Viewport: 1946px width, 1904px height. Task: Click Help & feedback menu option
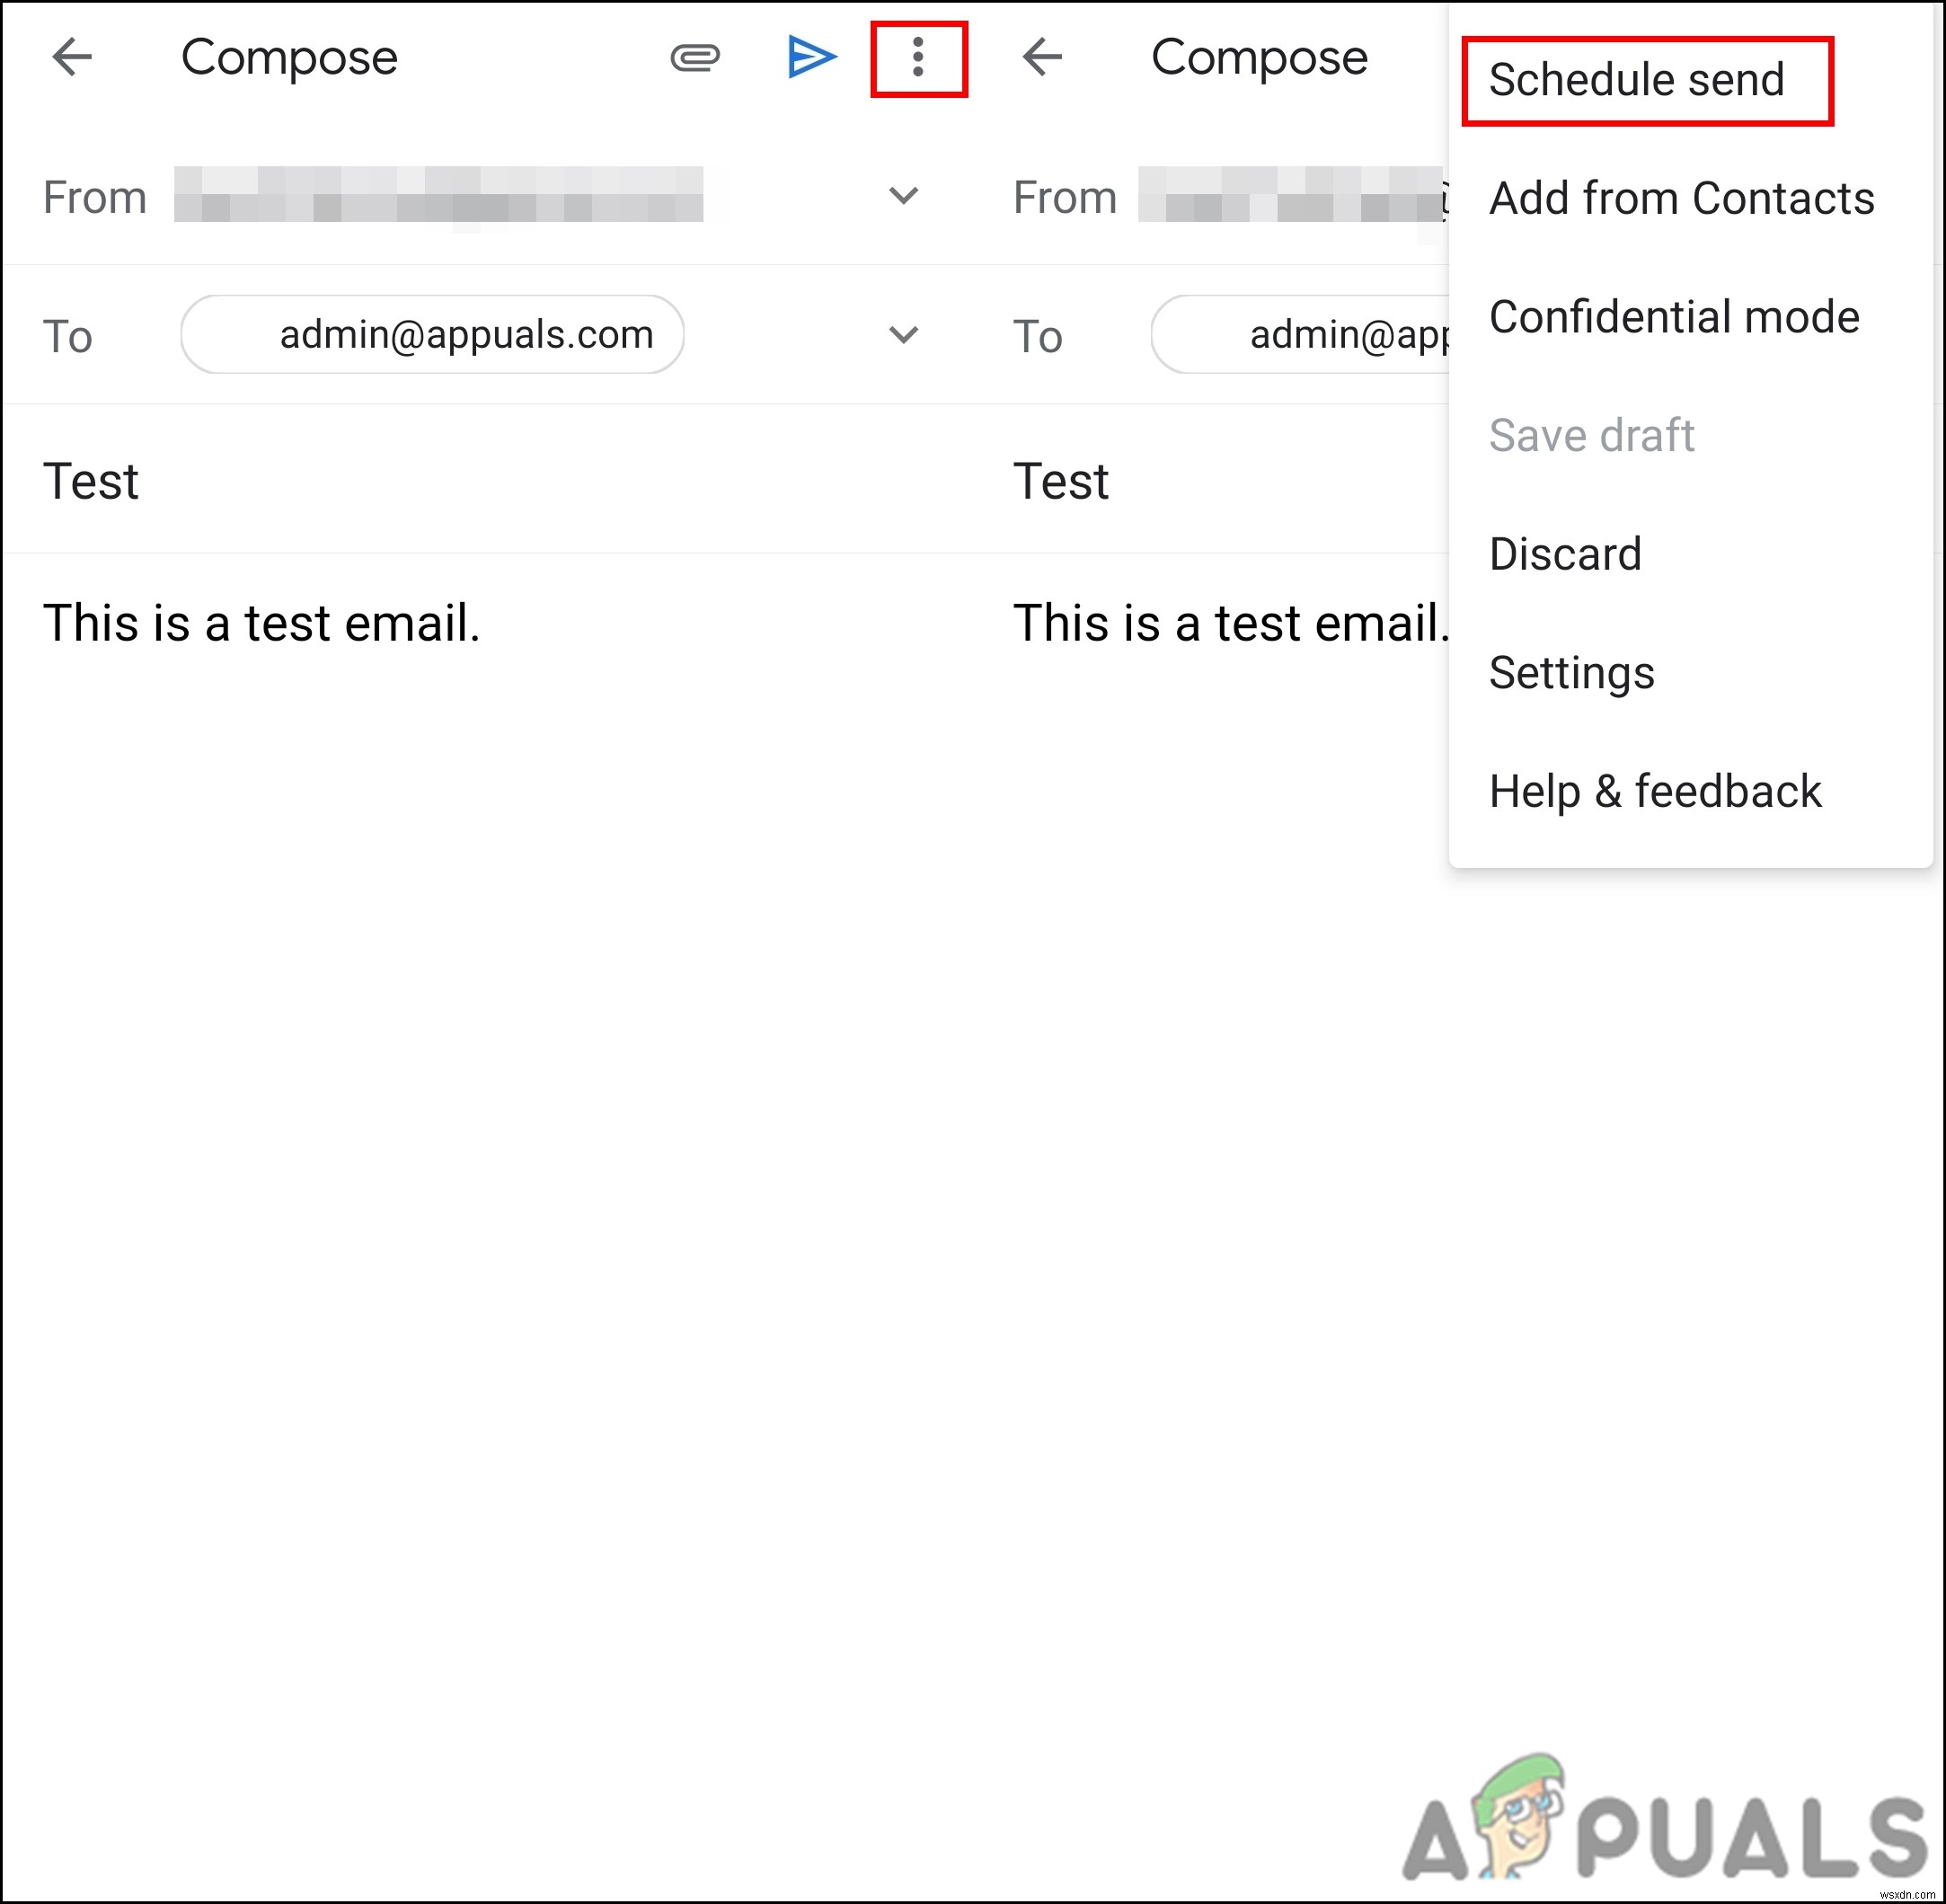[x=1659, y=790]
